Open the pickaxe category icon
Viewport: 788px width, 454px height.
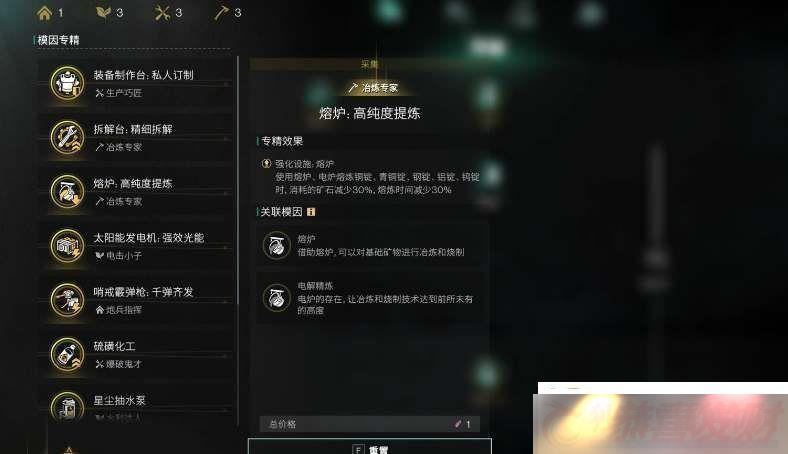click(x=221, y=13)
